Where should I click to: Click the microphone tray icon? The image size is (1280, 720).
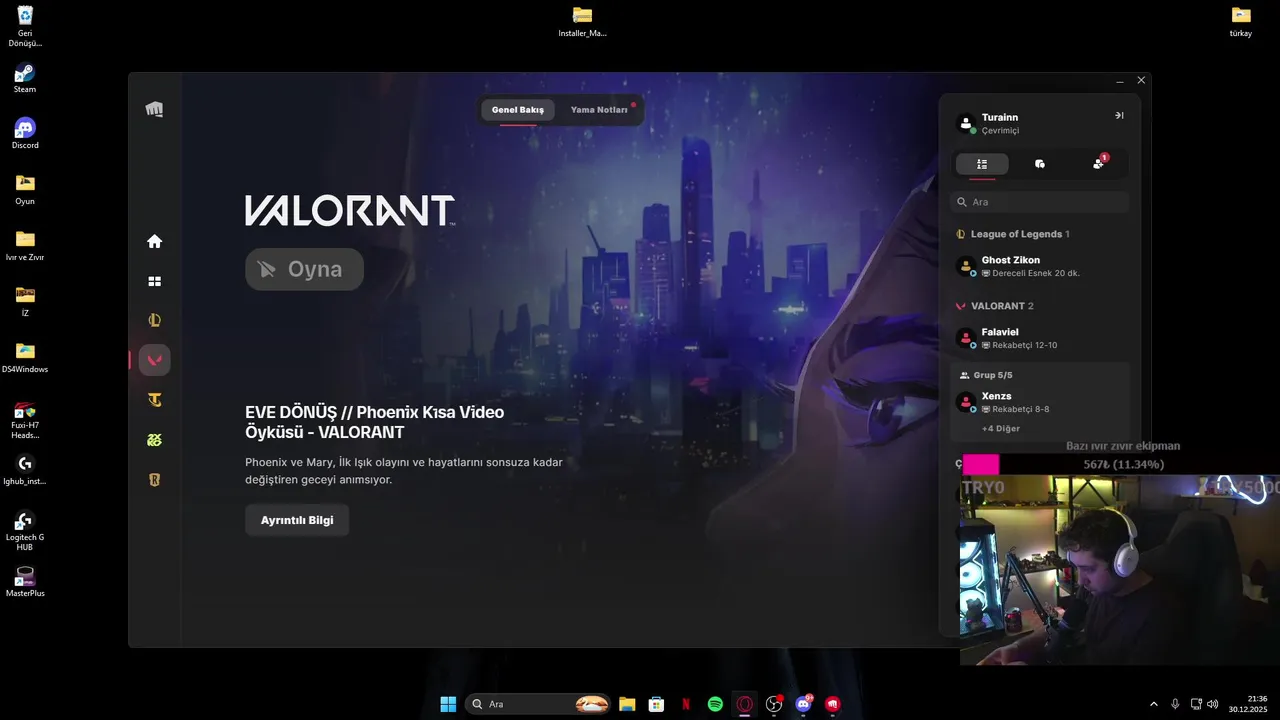1175,704
